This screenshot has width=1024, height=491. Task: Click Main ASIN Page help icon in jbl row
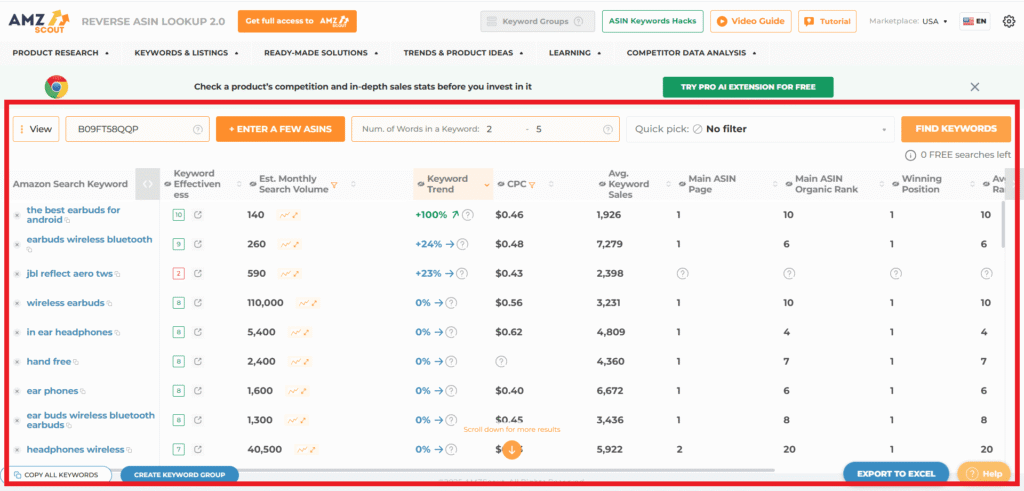682,274
